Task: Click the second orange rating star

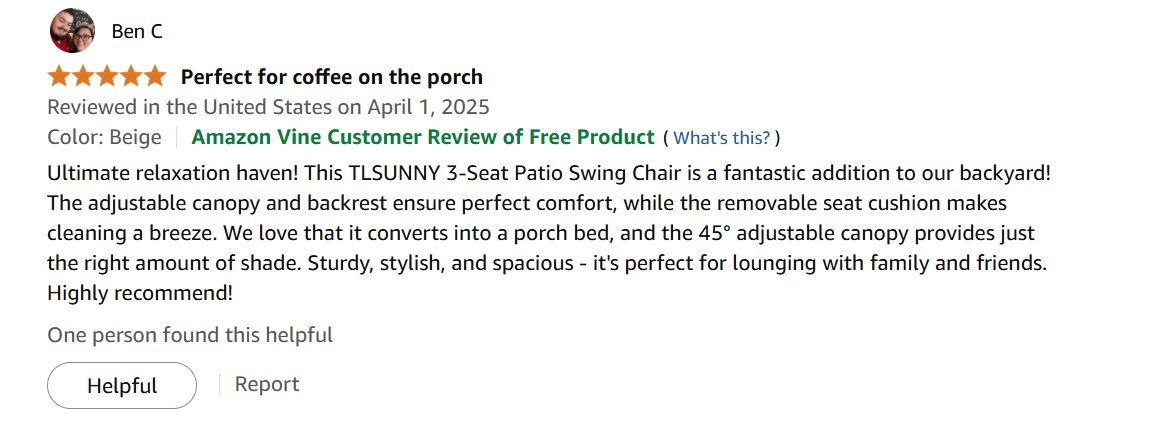Action: [82, 76]
